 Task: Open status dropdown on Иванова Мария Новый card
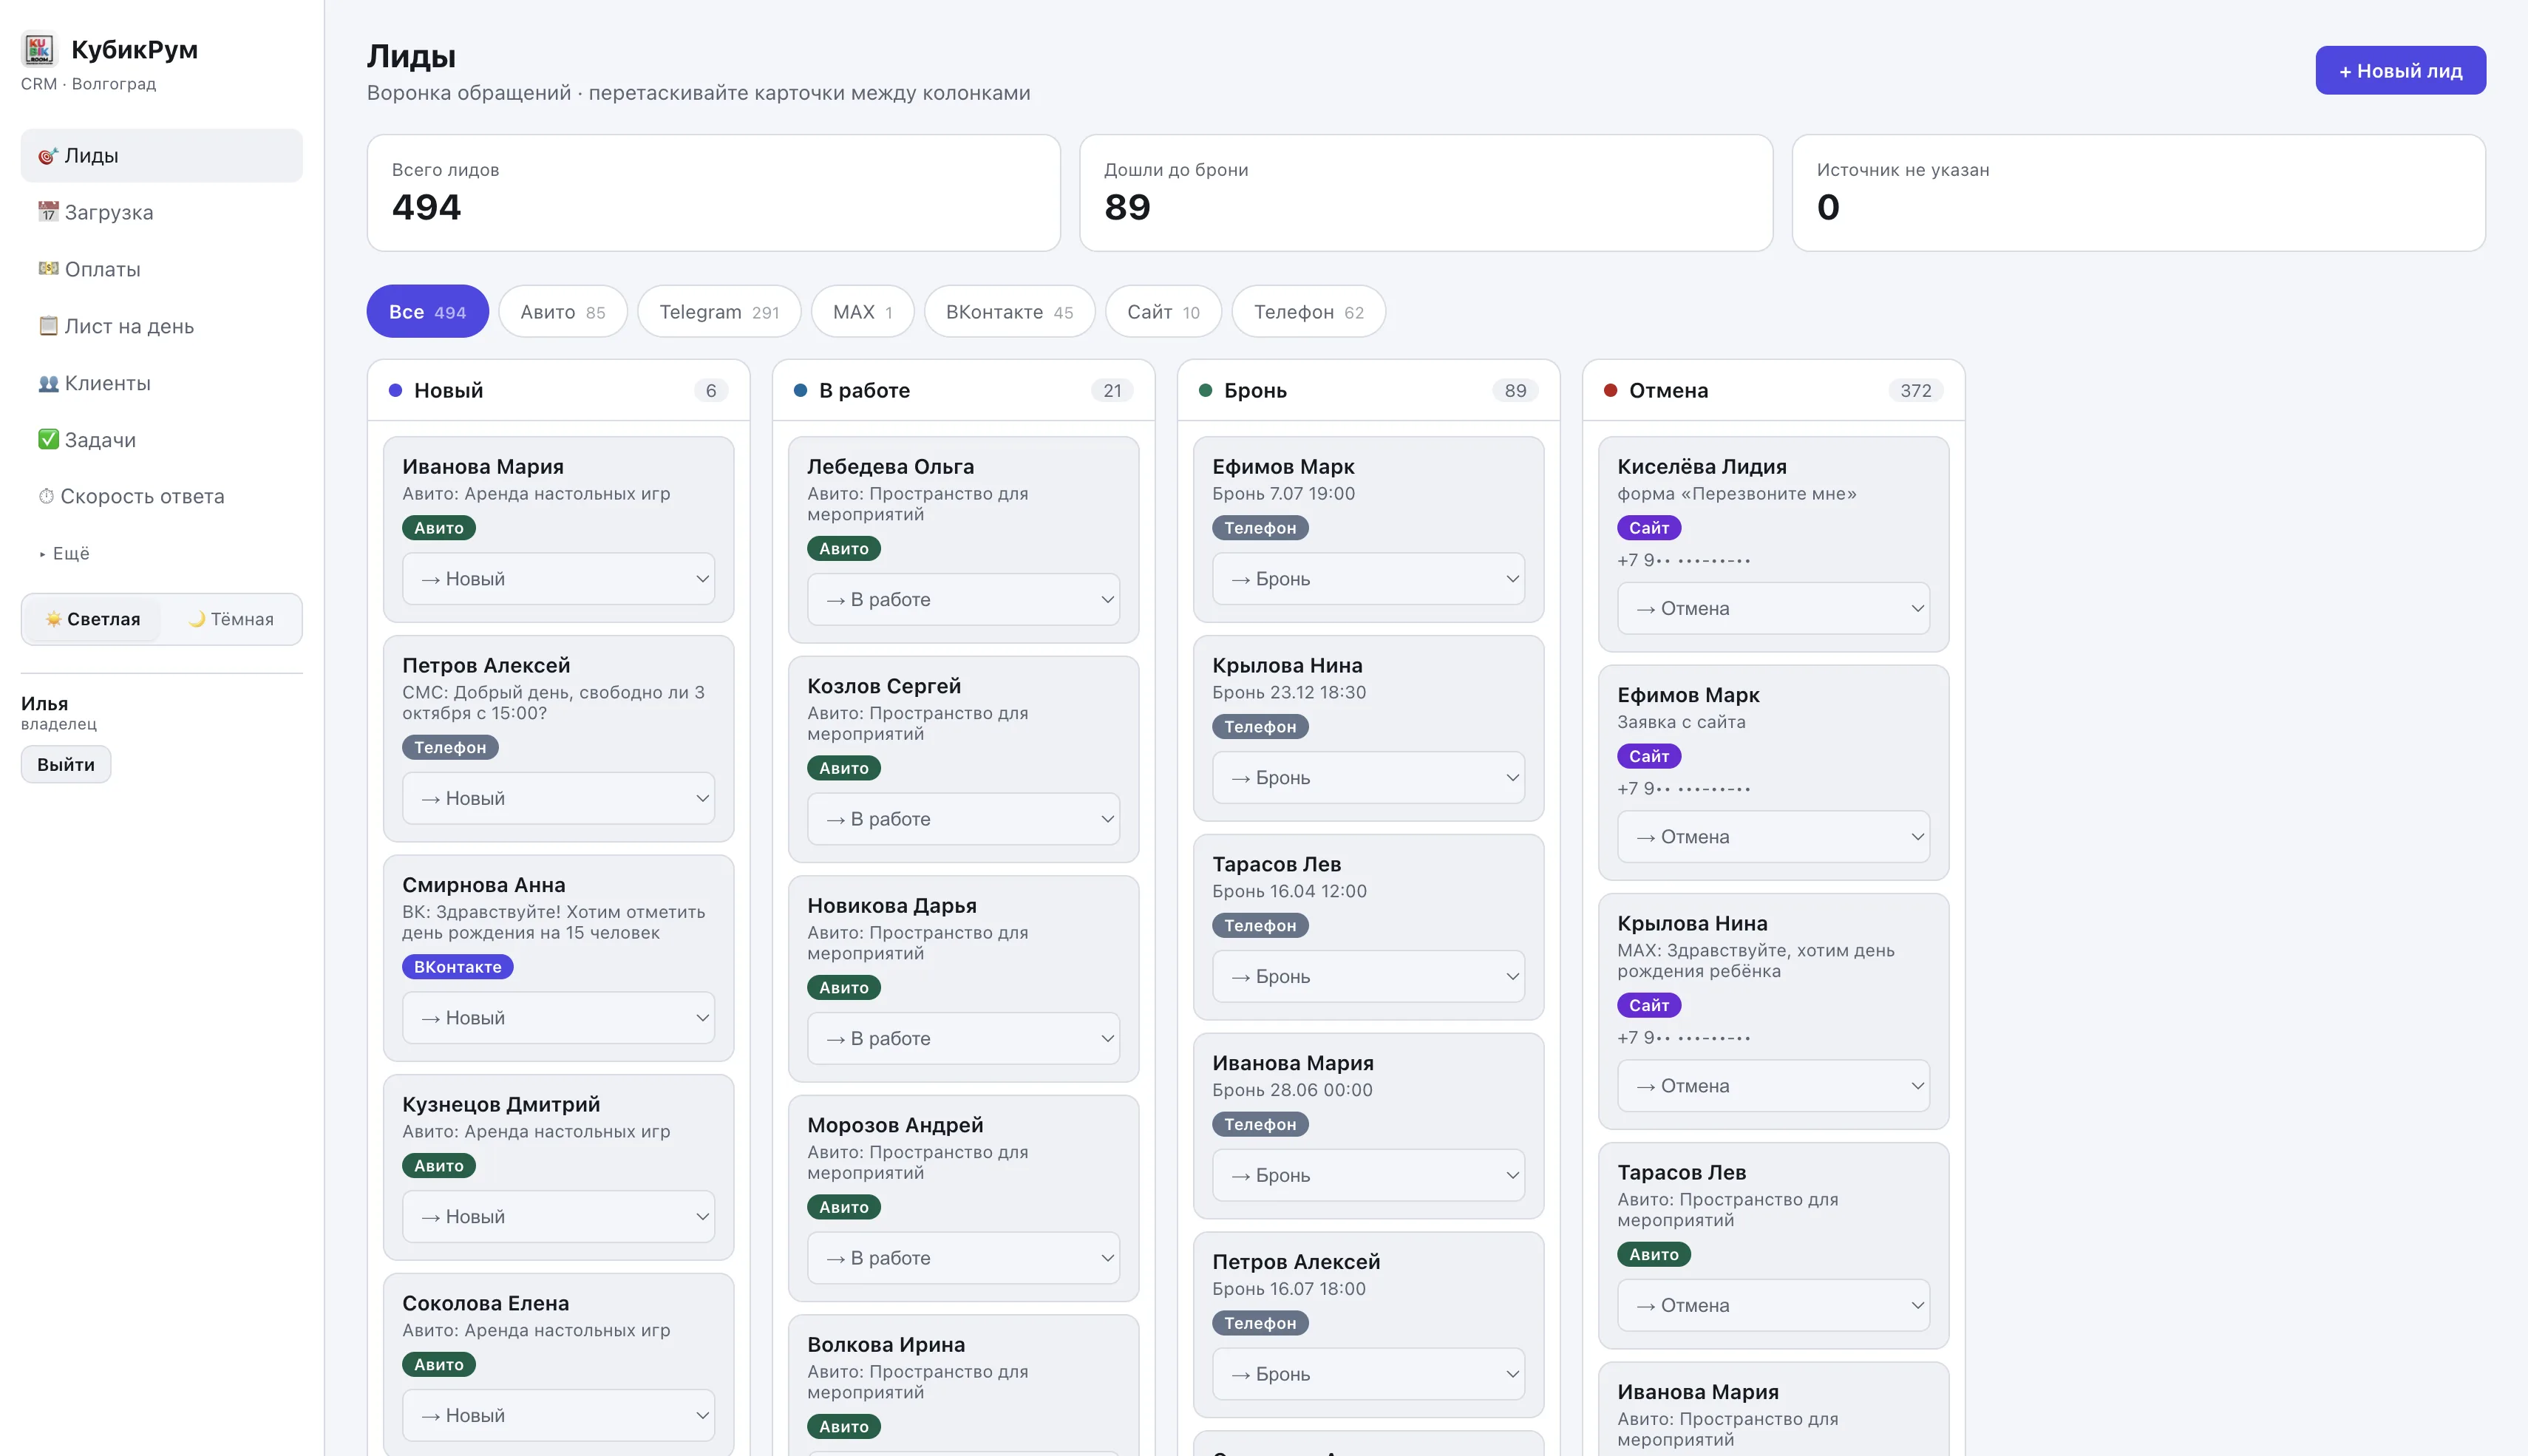click(558, 579)
